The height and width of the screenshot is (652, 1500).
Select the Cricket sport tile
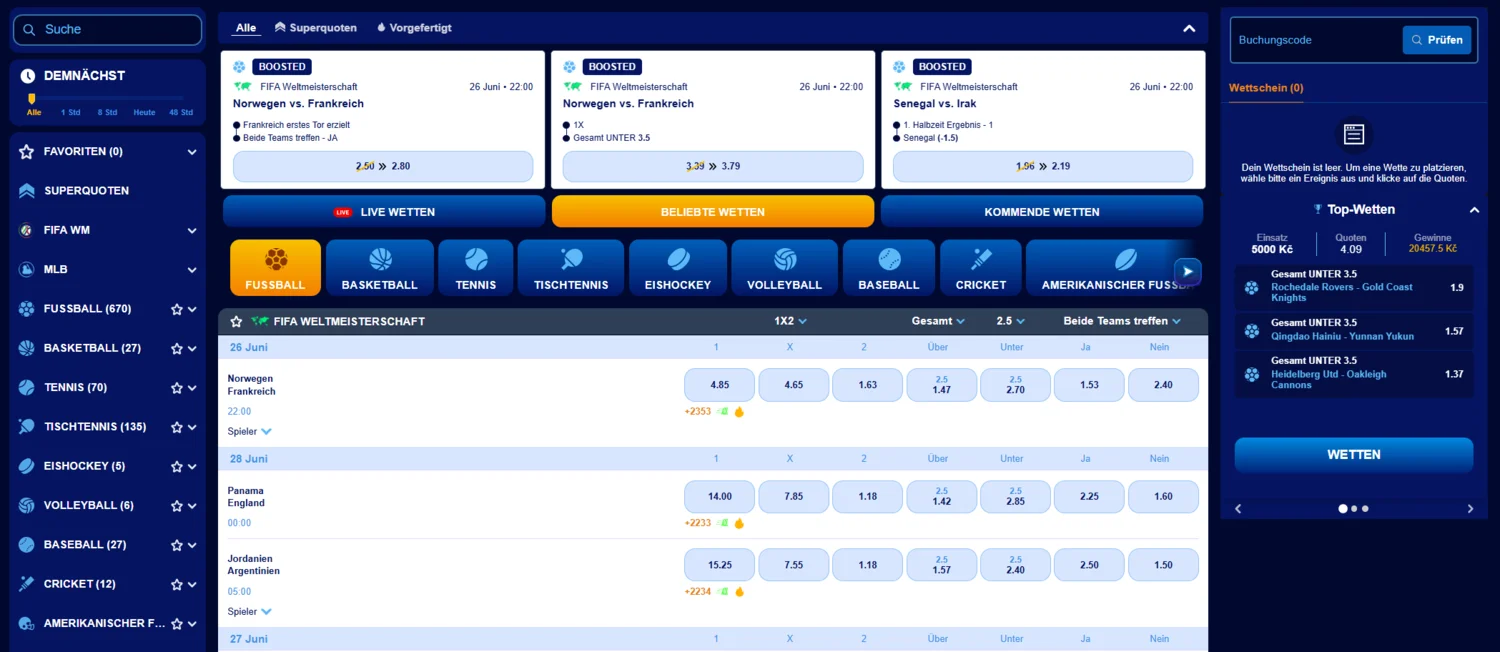click(x=981, y=268)
